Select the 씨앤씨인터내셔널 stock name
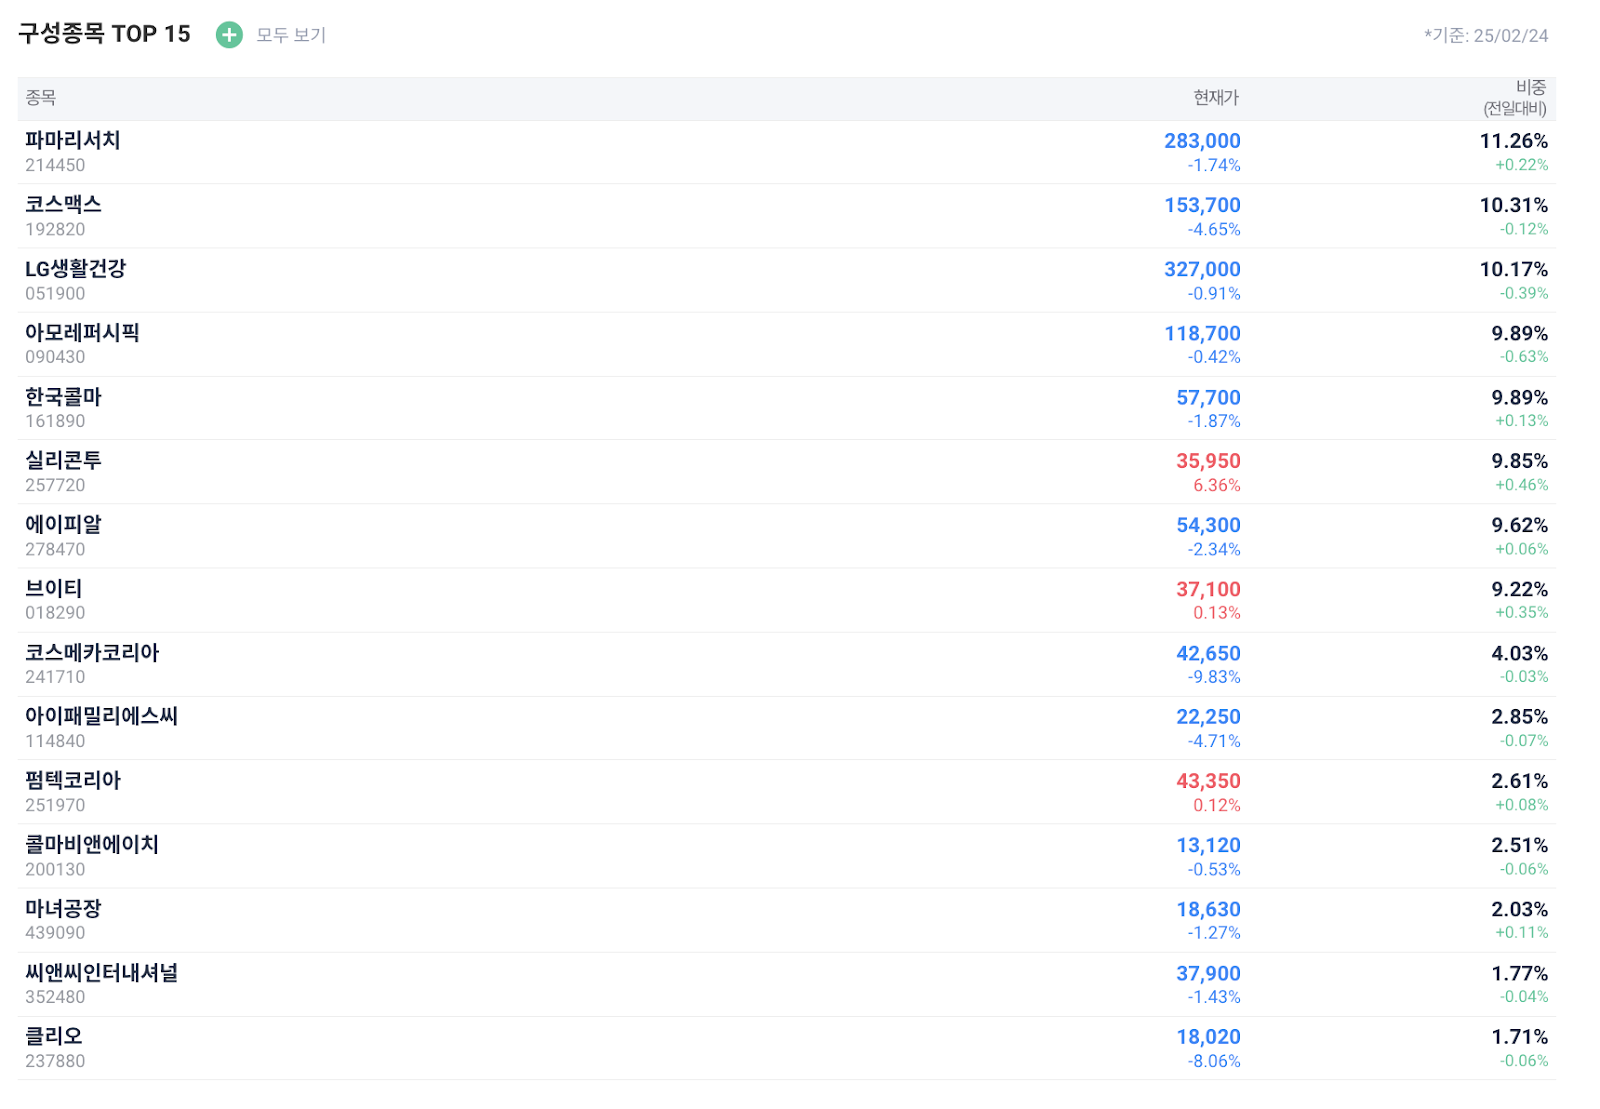 click(x=101, y=973)
